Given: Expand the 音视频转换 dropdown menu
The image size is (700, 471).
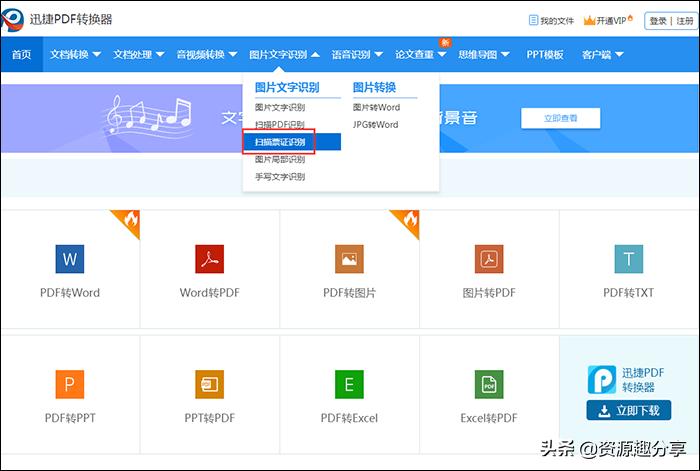Looking at the screenshot, I should (207, 54).
